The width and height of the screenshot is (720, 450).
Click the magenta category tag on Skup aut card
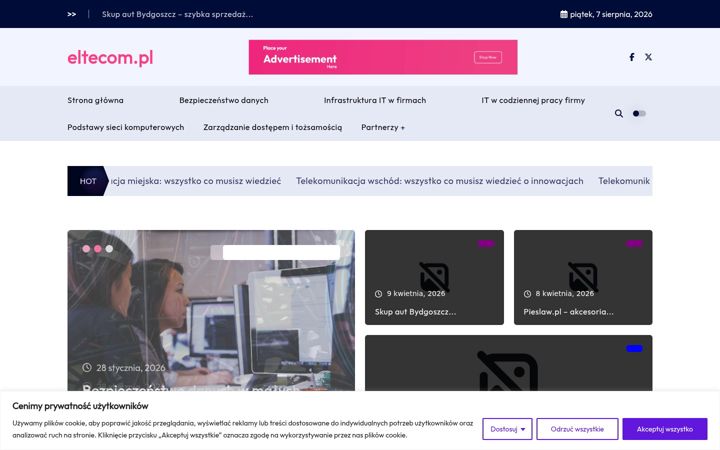pyautogui.click(x=486, y=243)
